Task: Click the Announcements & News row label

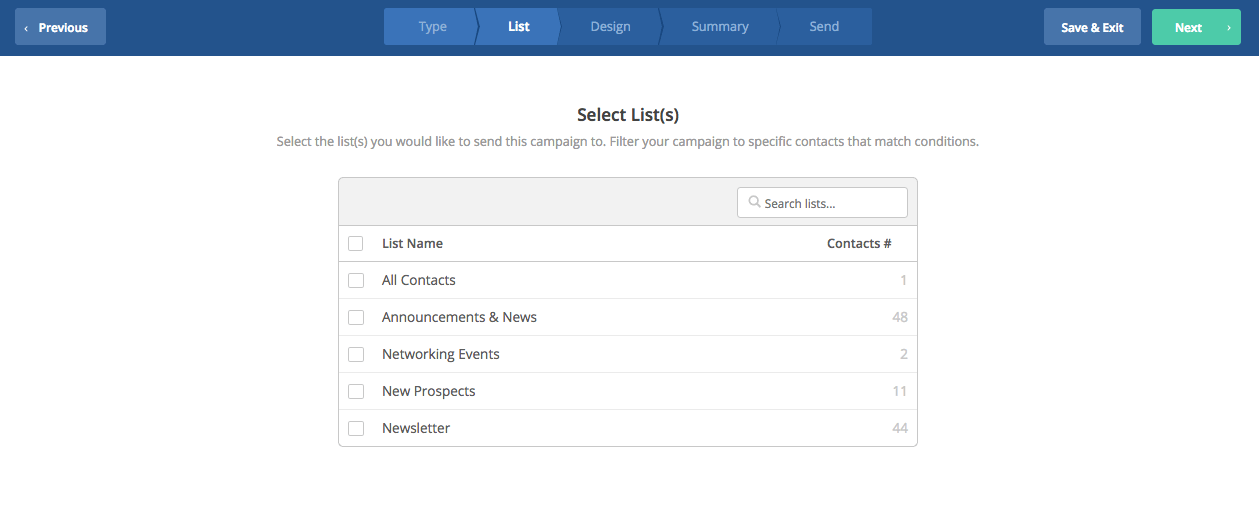Action: [x=459, y=317]
